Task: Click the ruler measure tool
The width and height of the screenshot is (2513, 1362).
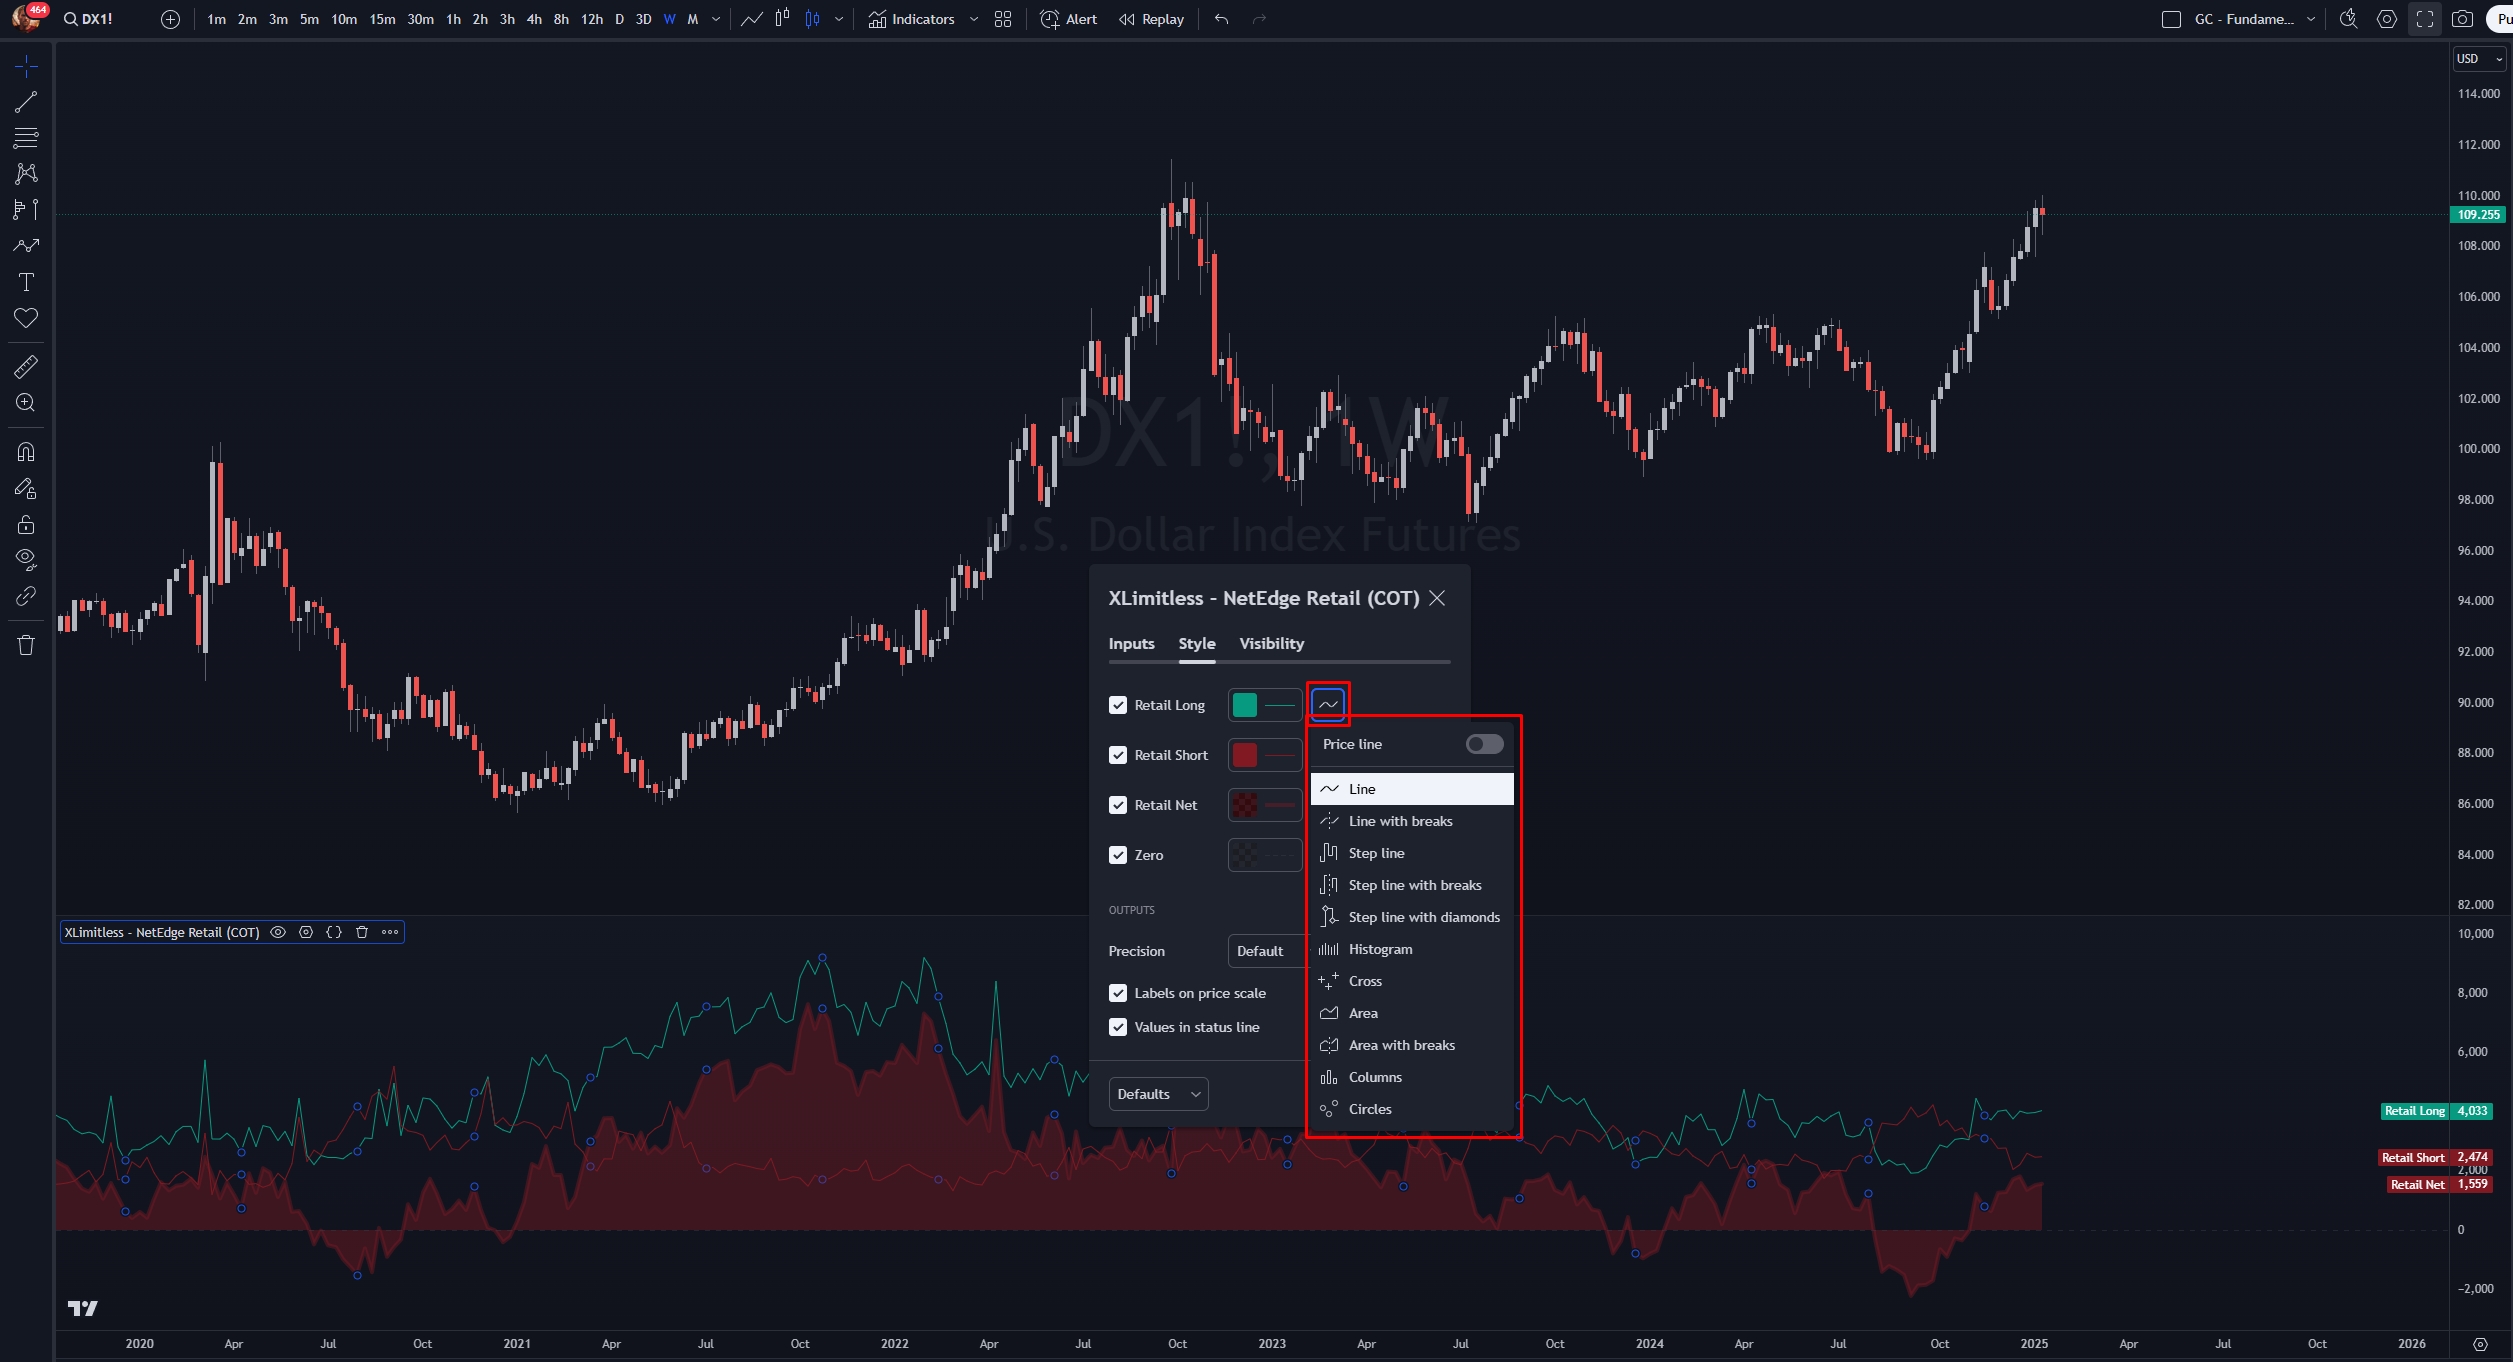Action: pyautogui.click(x=26, y=367)
